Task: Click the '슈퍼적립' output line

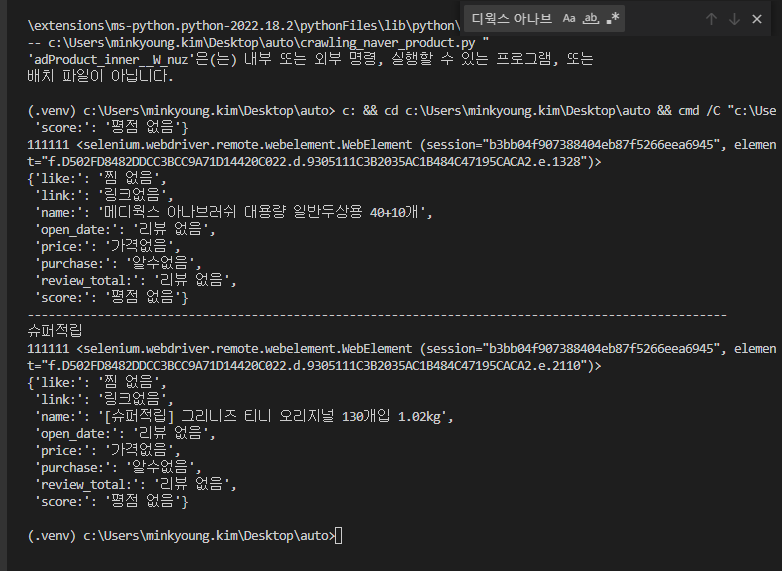Action: pyautogui.click(x=55, y=331)
